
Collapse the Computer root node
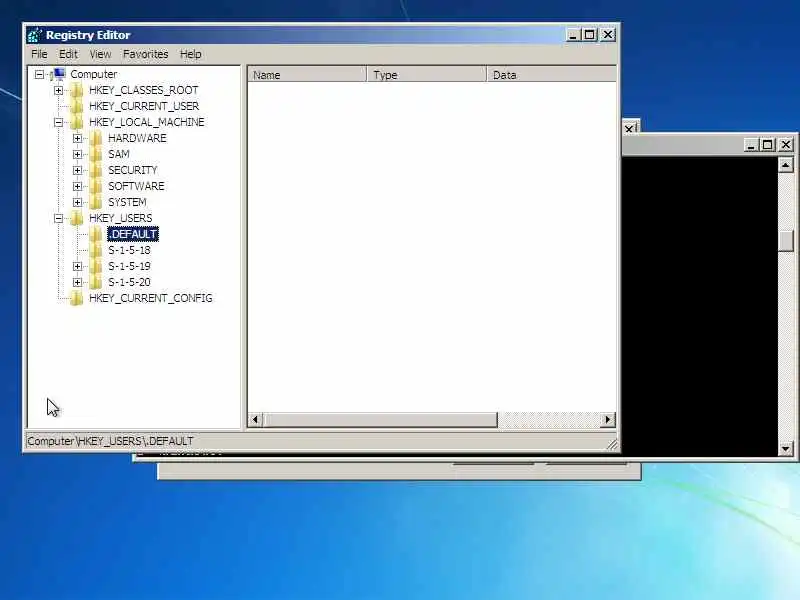pyautogui.click(x=39, y=74)
